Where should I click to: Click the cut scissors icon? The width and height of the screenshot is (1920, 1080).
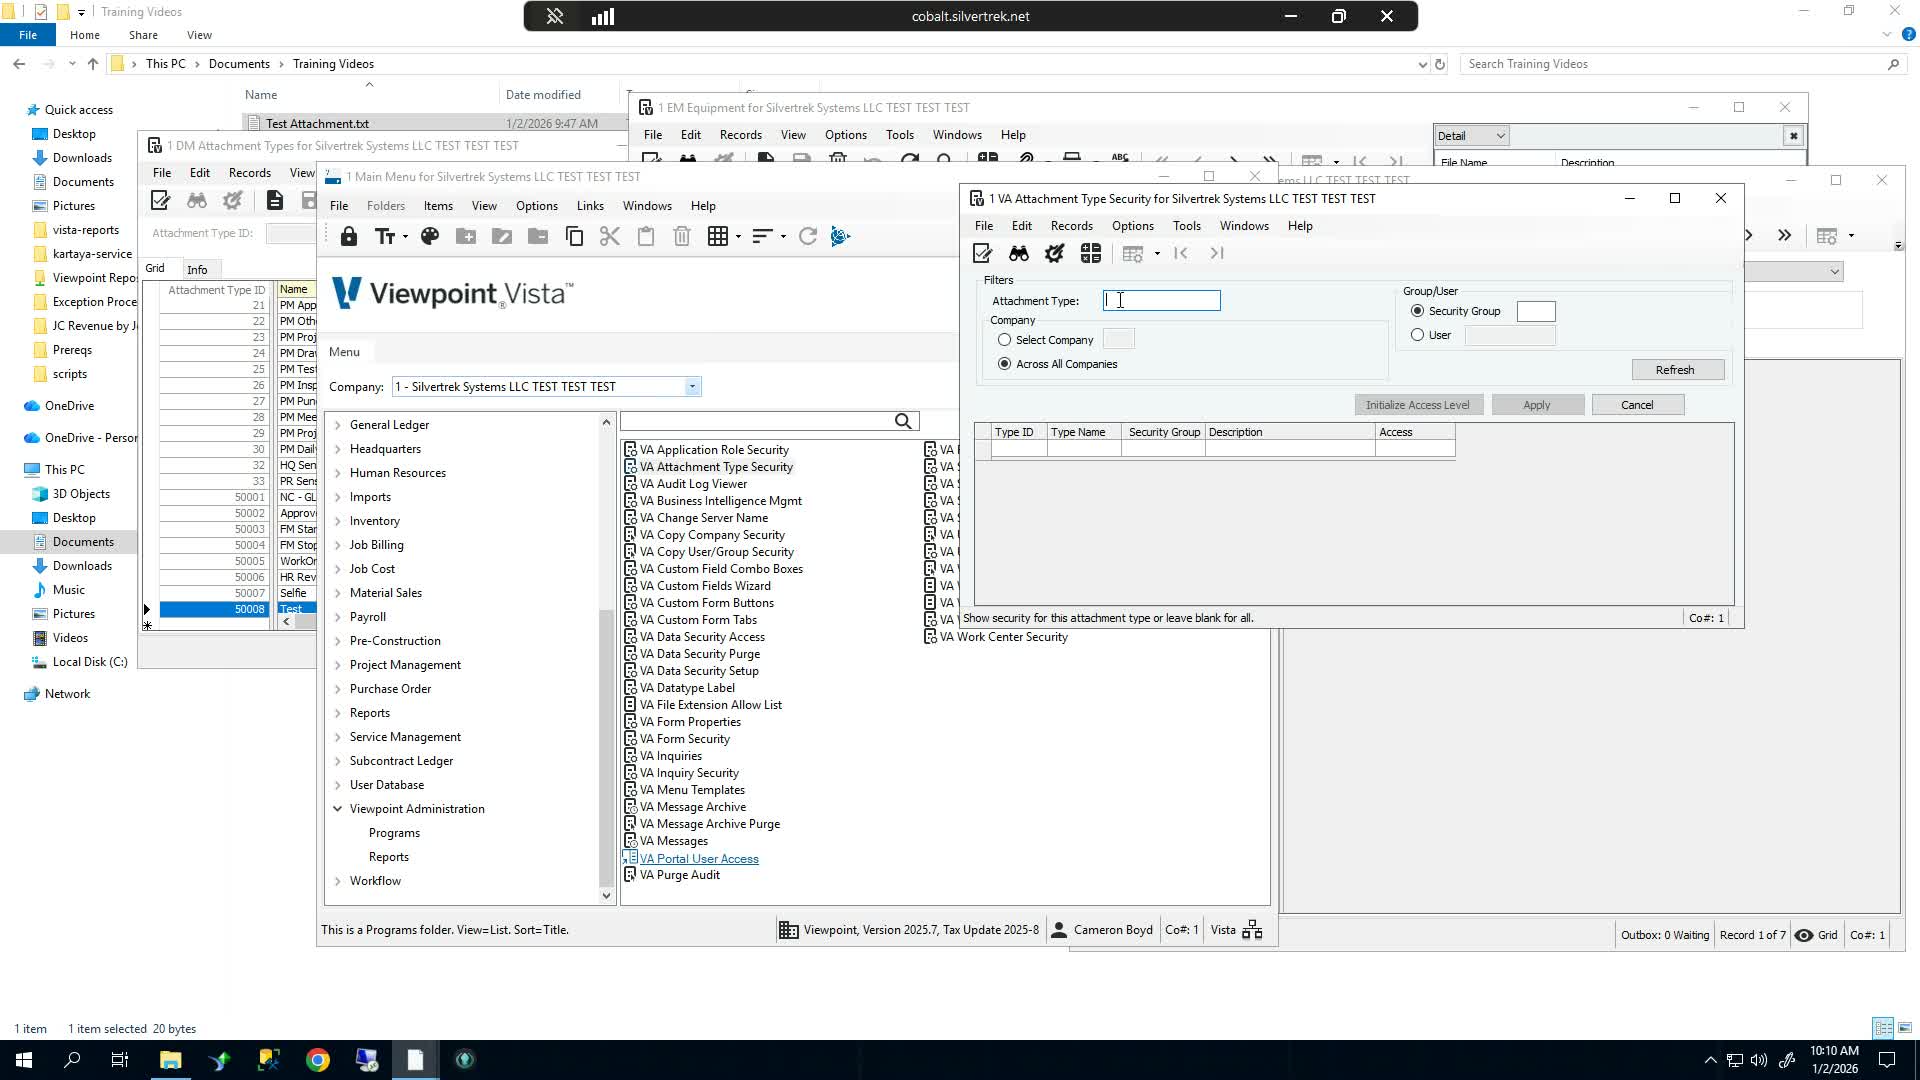(x=610, y=236)
